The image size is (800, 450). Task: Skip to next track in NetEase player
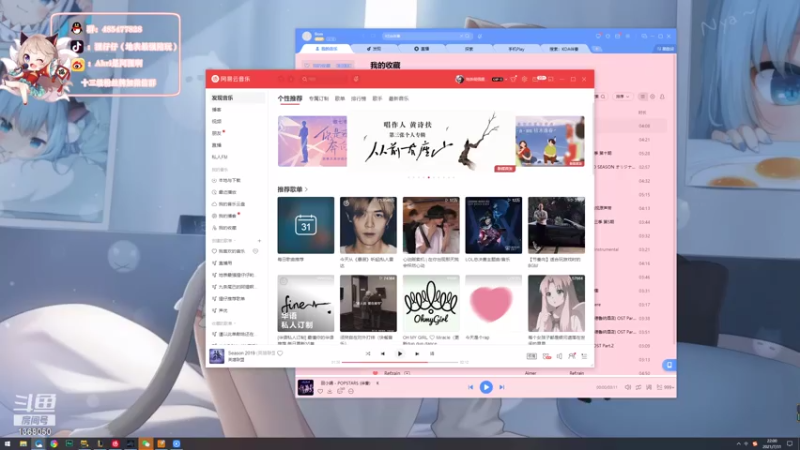click(x=417, y=354)
